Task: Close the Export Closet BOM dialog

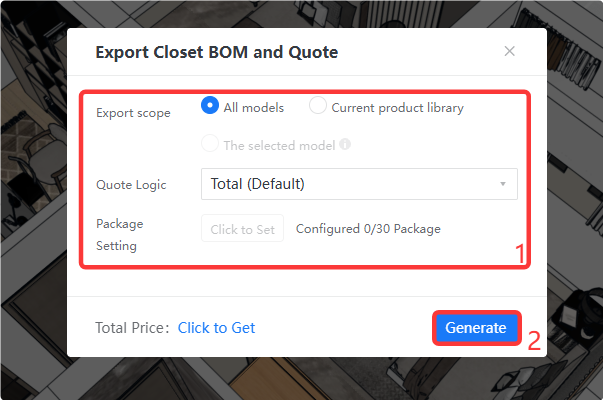Action: [510, 51]
